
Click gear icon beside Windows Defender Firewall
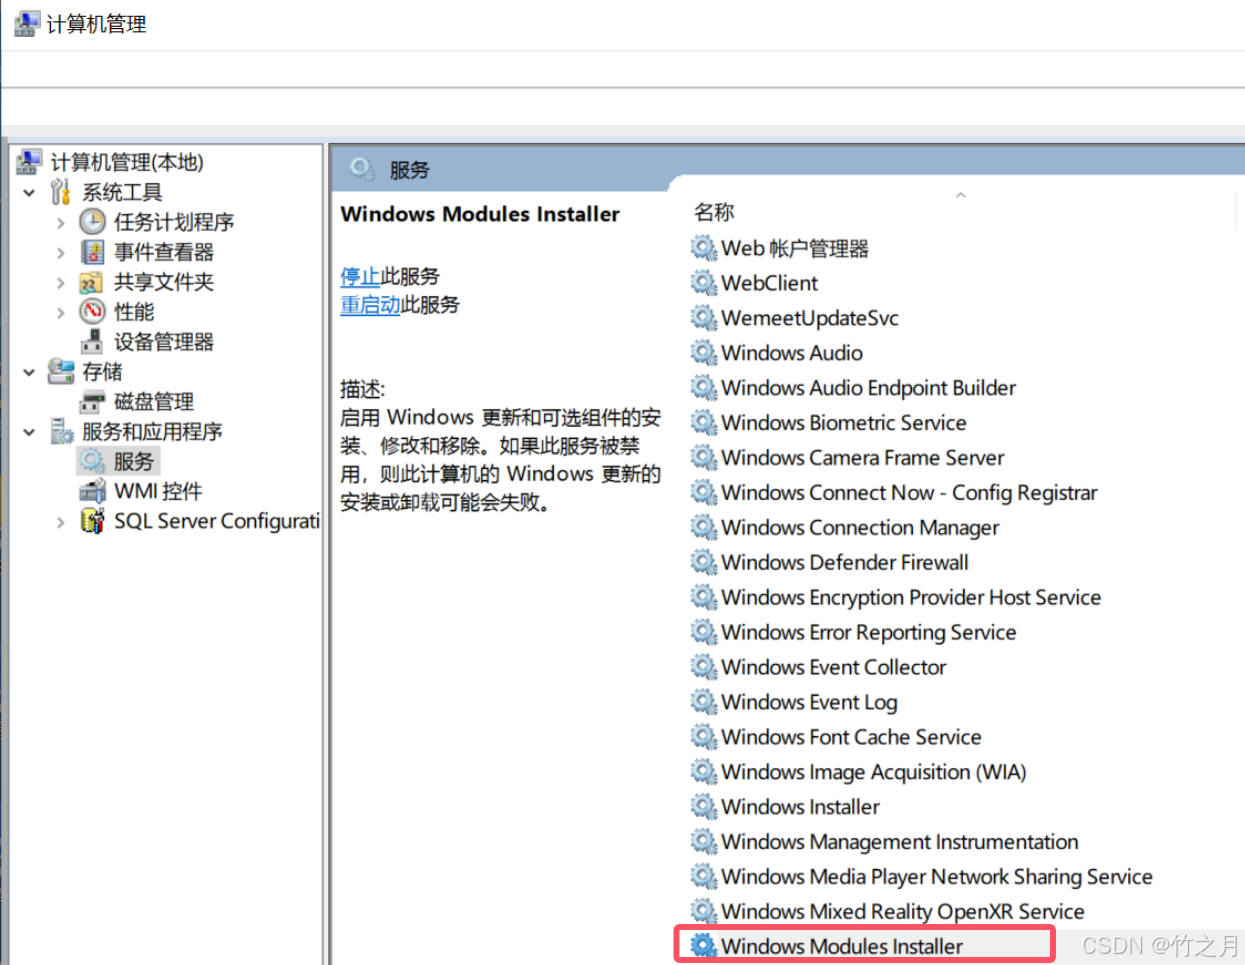tap(704, 562)
